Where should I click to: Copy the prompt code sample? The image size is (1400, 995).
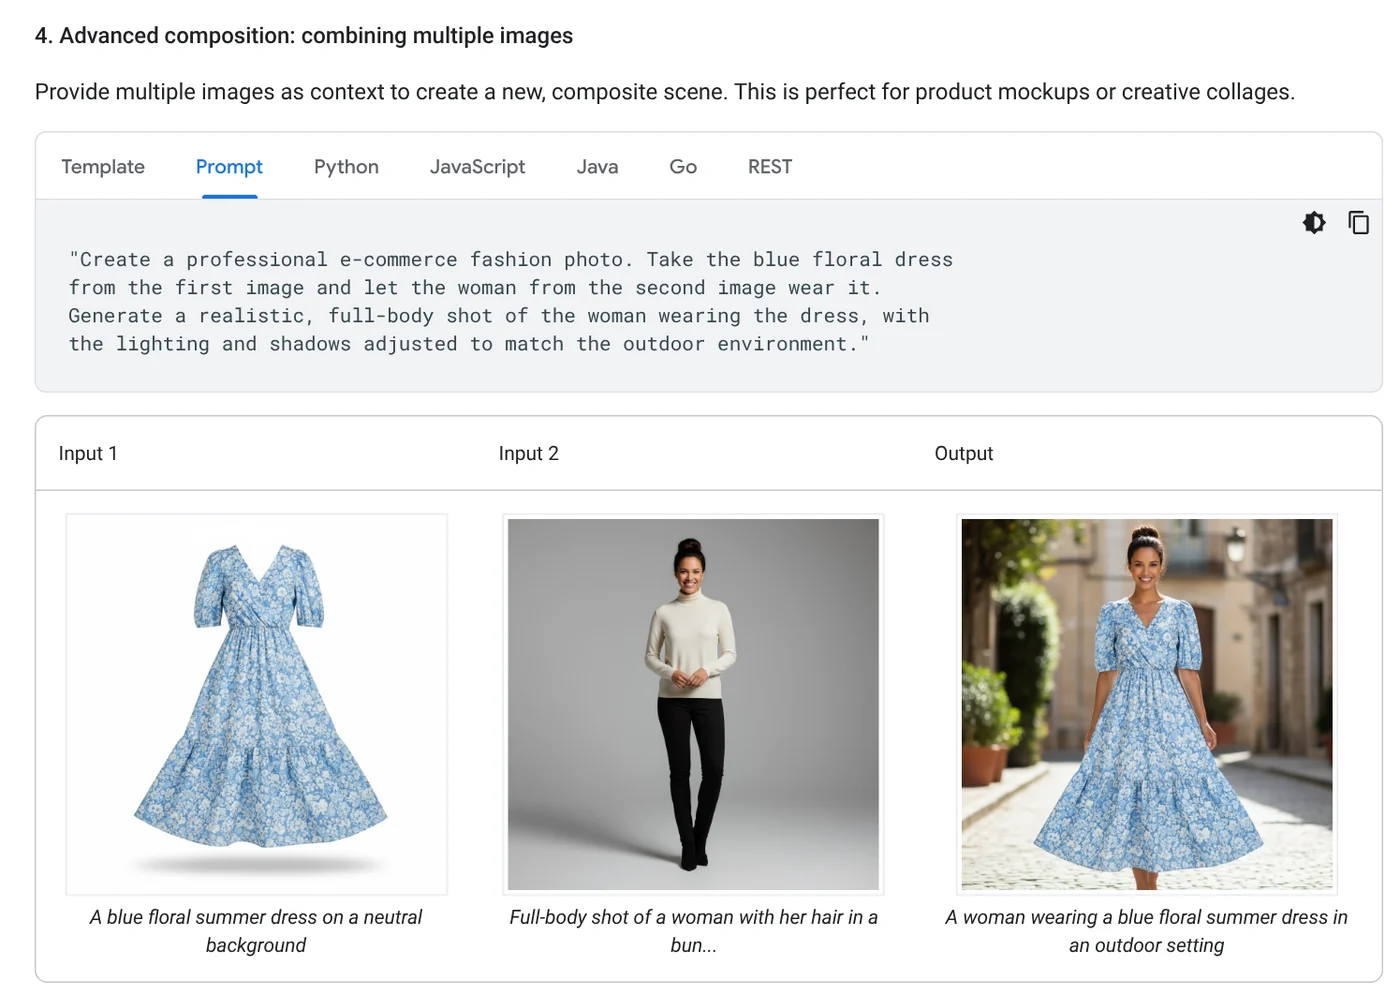(x=1358, y=223)
